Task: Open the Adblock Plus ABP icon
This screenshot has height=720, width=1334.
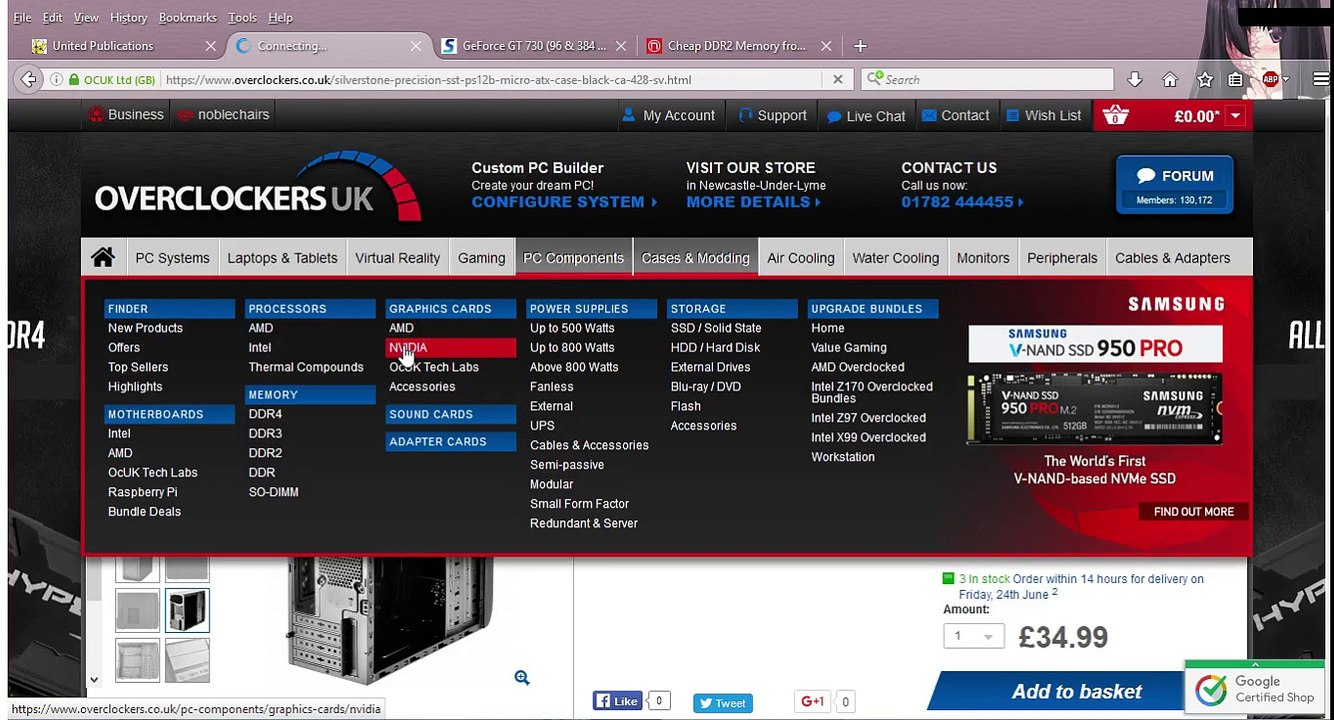Action: pyautogui.click(x=1270, y=80)
